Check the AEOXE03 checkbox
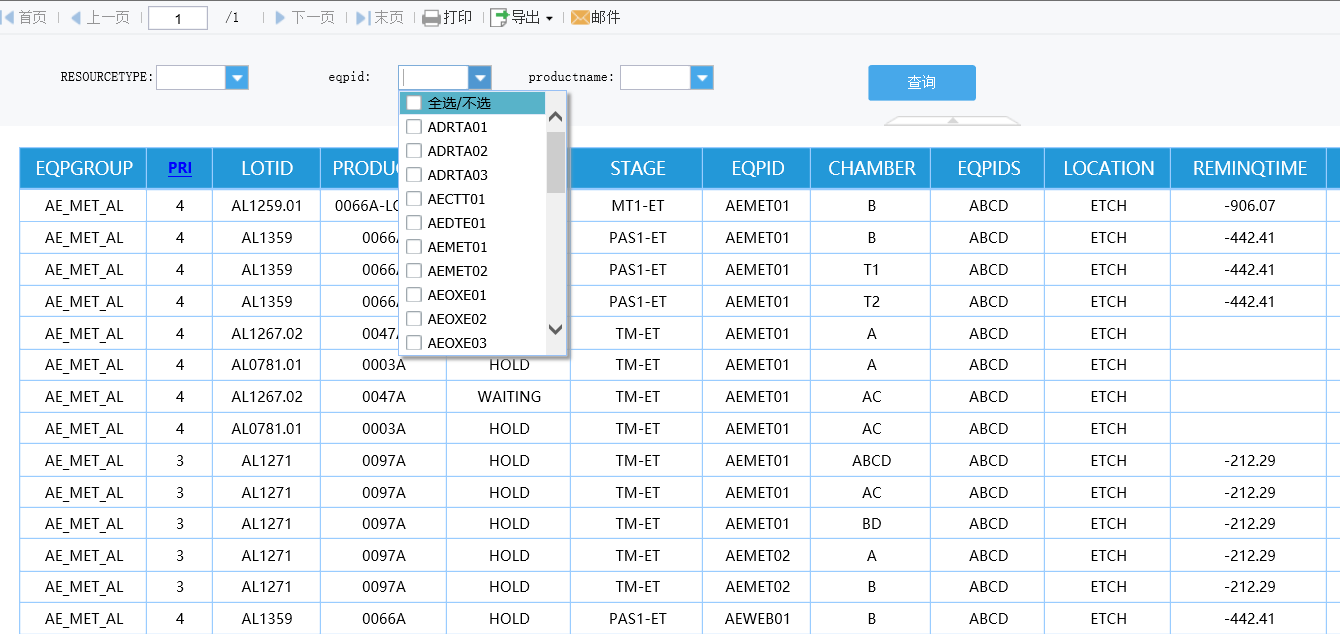 [414, 343]
